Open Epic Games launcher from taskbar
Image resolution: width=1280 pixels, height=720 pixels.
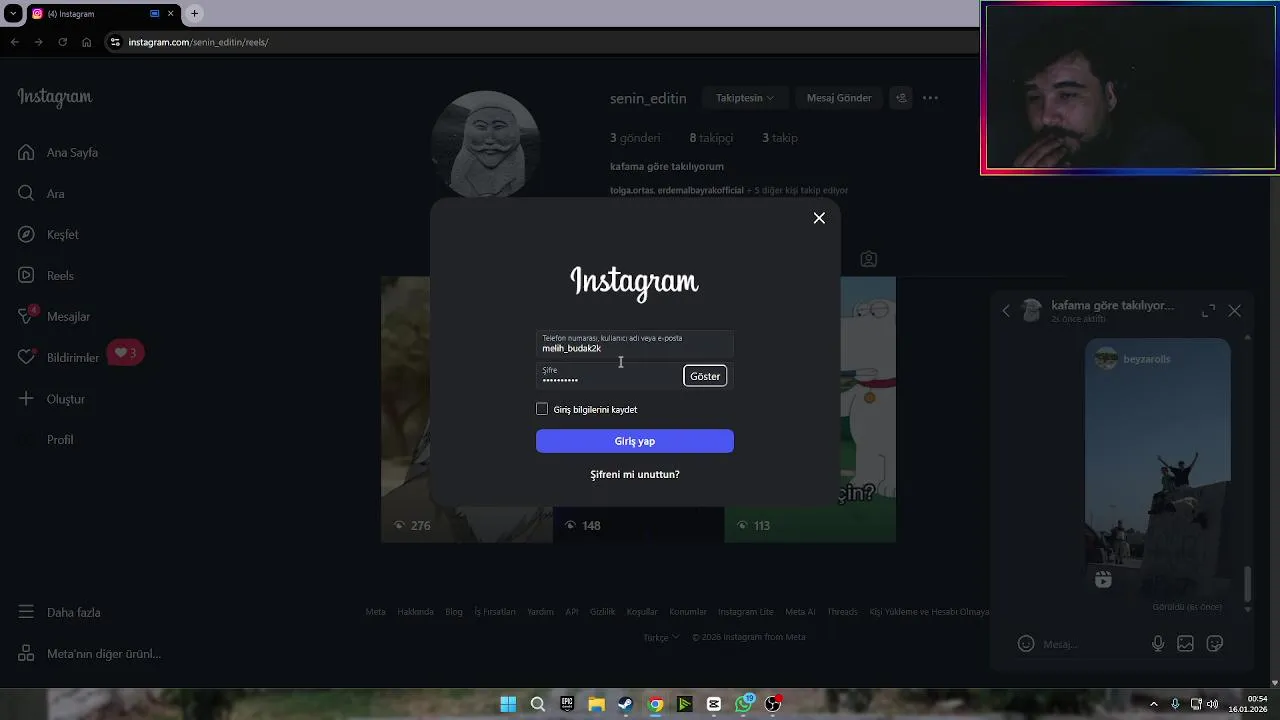[567, 704]
